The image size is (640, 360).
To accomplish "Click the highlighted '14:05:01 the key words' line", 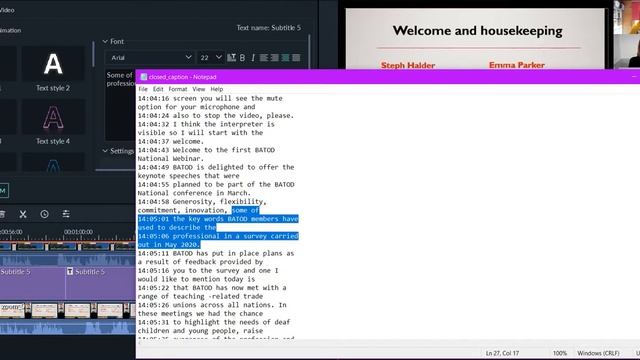I will [218, 219].
